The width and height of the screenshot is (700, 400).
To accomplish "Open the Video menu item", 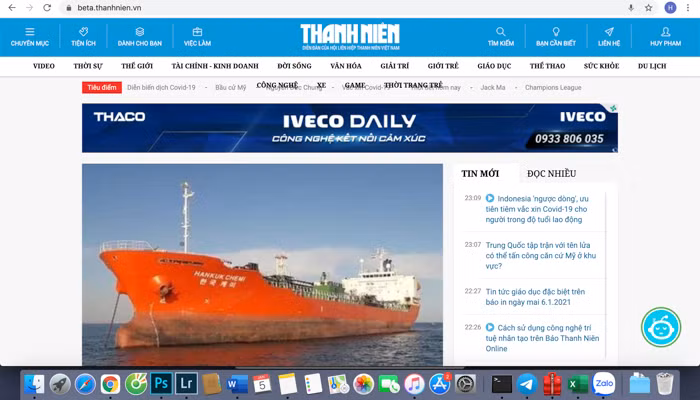I will pos(44,66).
